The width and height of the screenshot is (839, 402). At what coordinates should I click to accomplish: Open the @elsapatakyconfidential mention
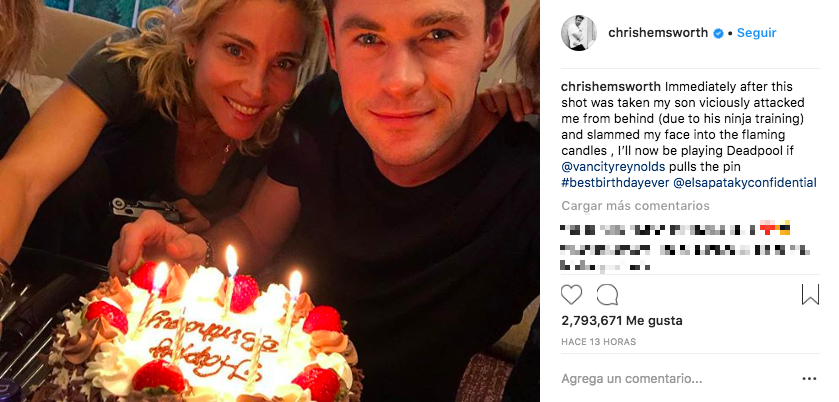click(x=744, y=183)
